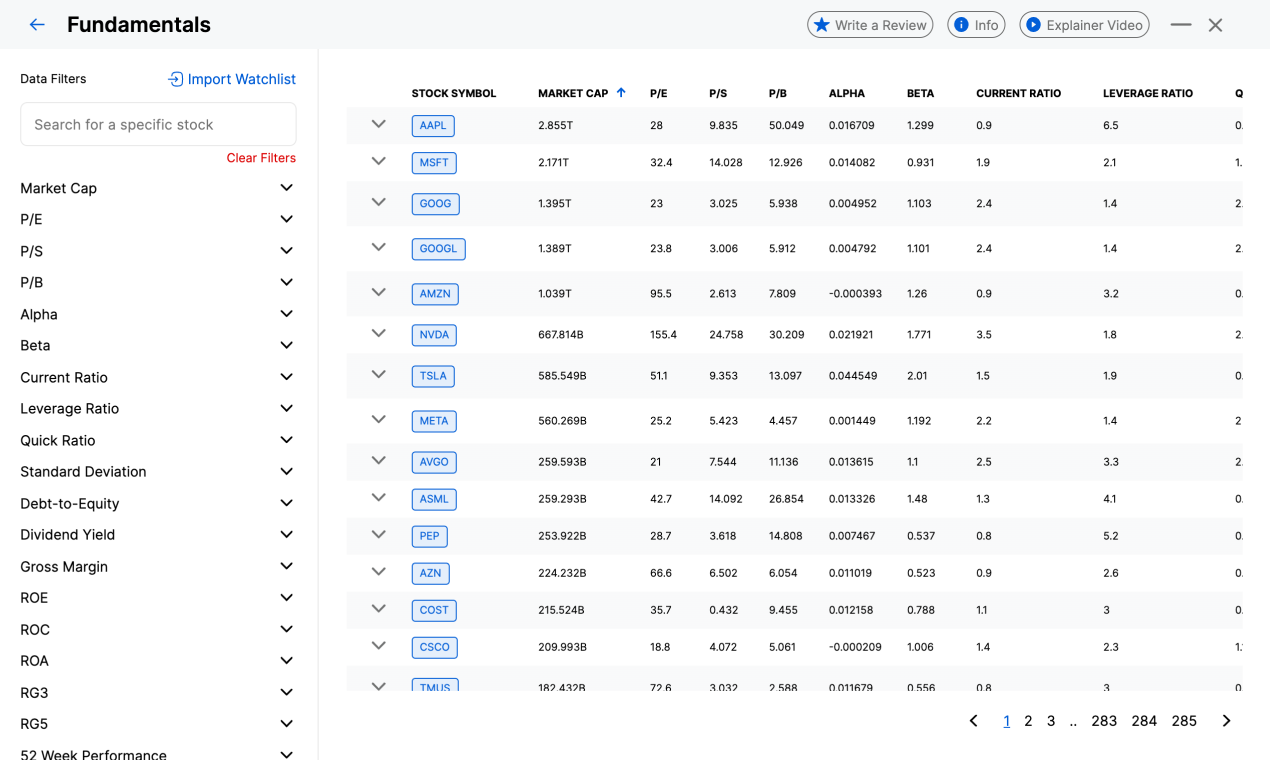Screen dimensions: 1270x760
Task: Open the Info button
Action: pos(976,25)
